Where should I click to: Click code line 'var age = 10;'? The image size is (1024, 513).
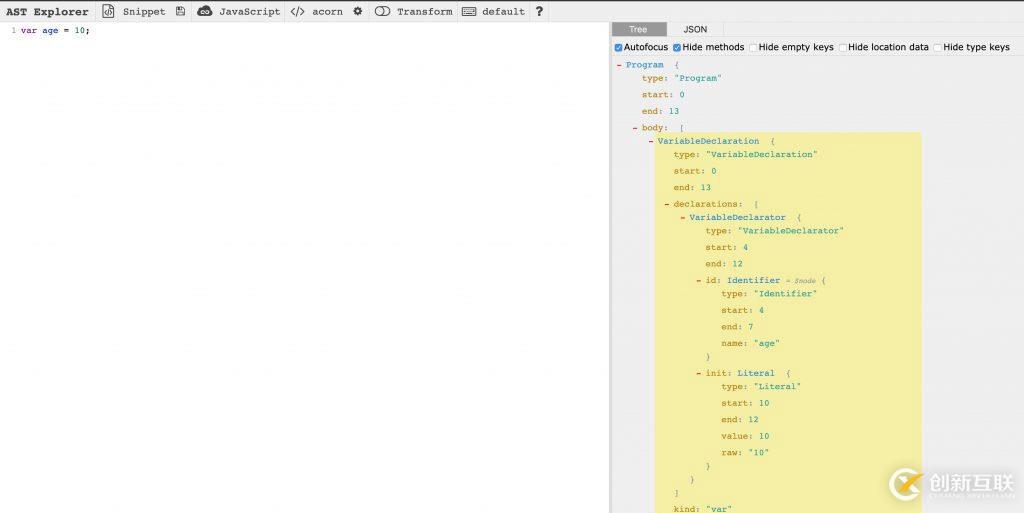[55, 31]
